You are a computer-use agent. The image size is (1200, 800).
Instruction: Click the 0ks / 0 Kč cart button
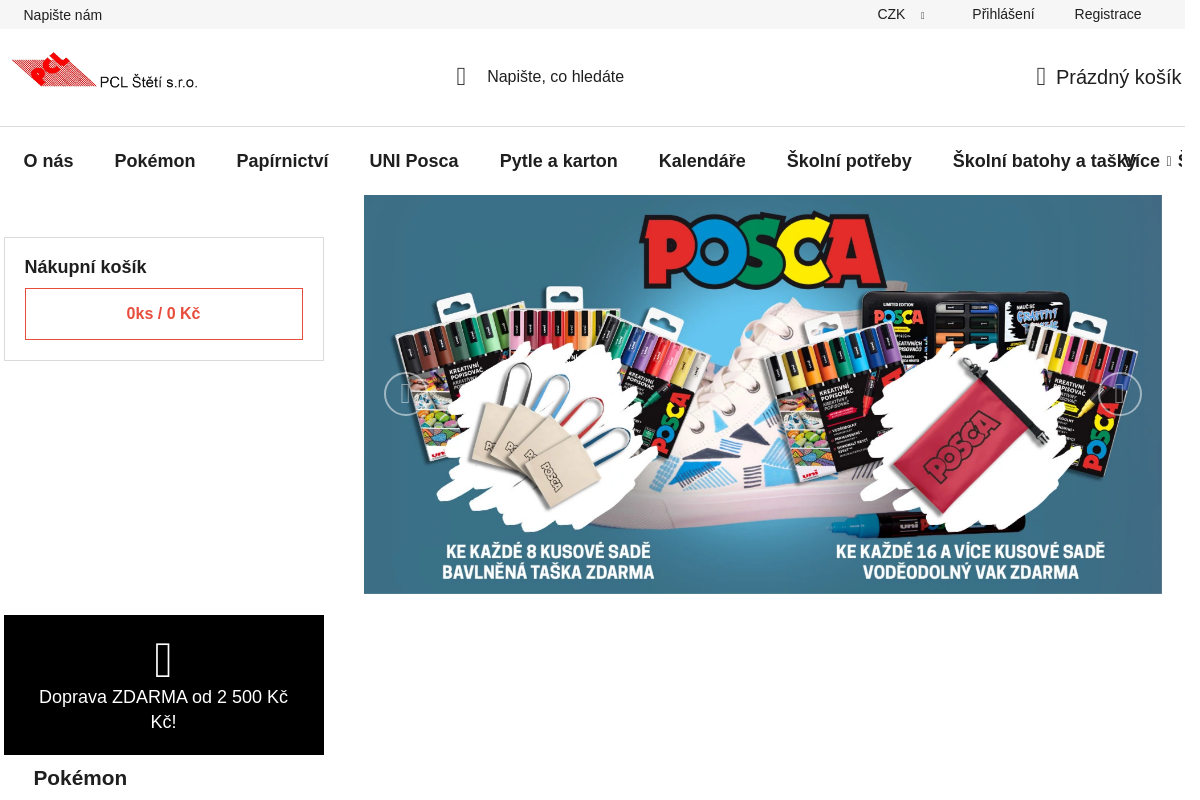pos(164,314)
